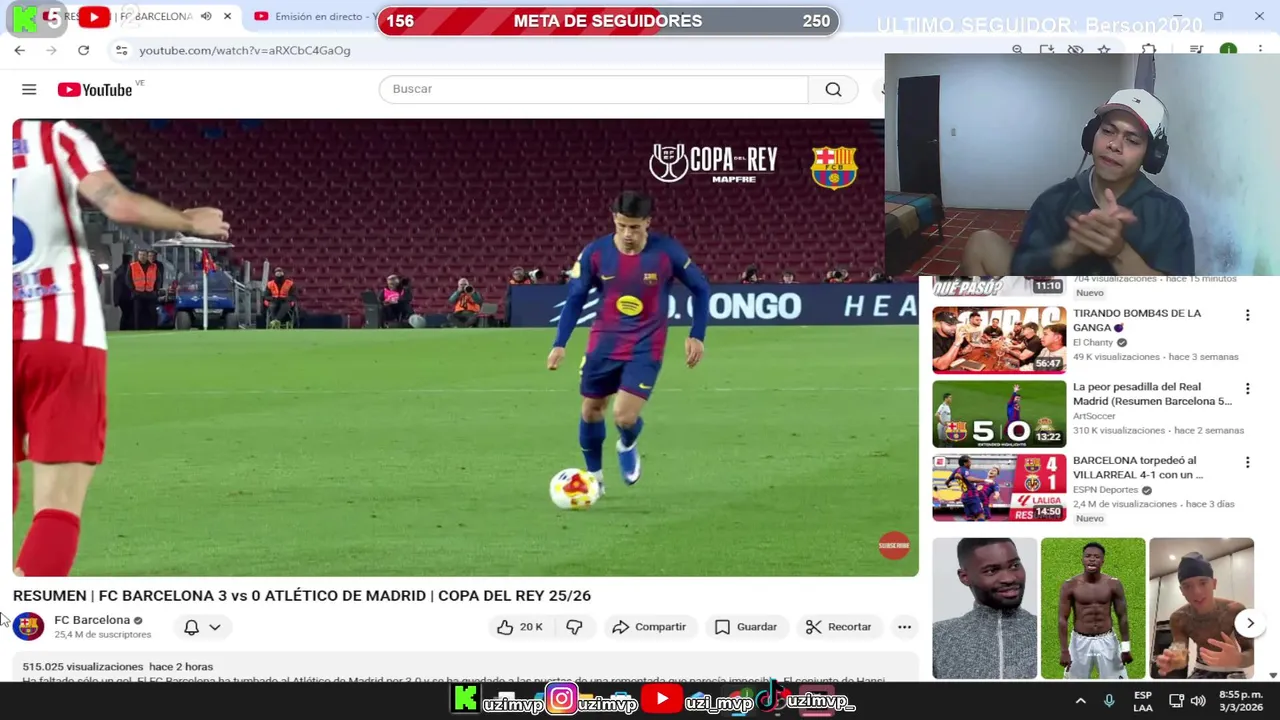View site information icon beside URL
Viewport: 1280px width, 720px height.
click(121, 50)
